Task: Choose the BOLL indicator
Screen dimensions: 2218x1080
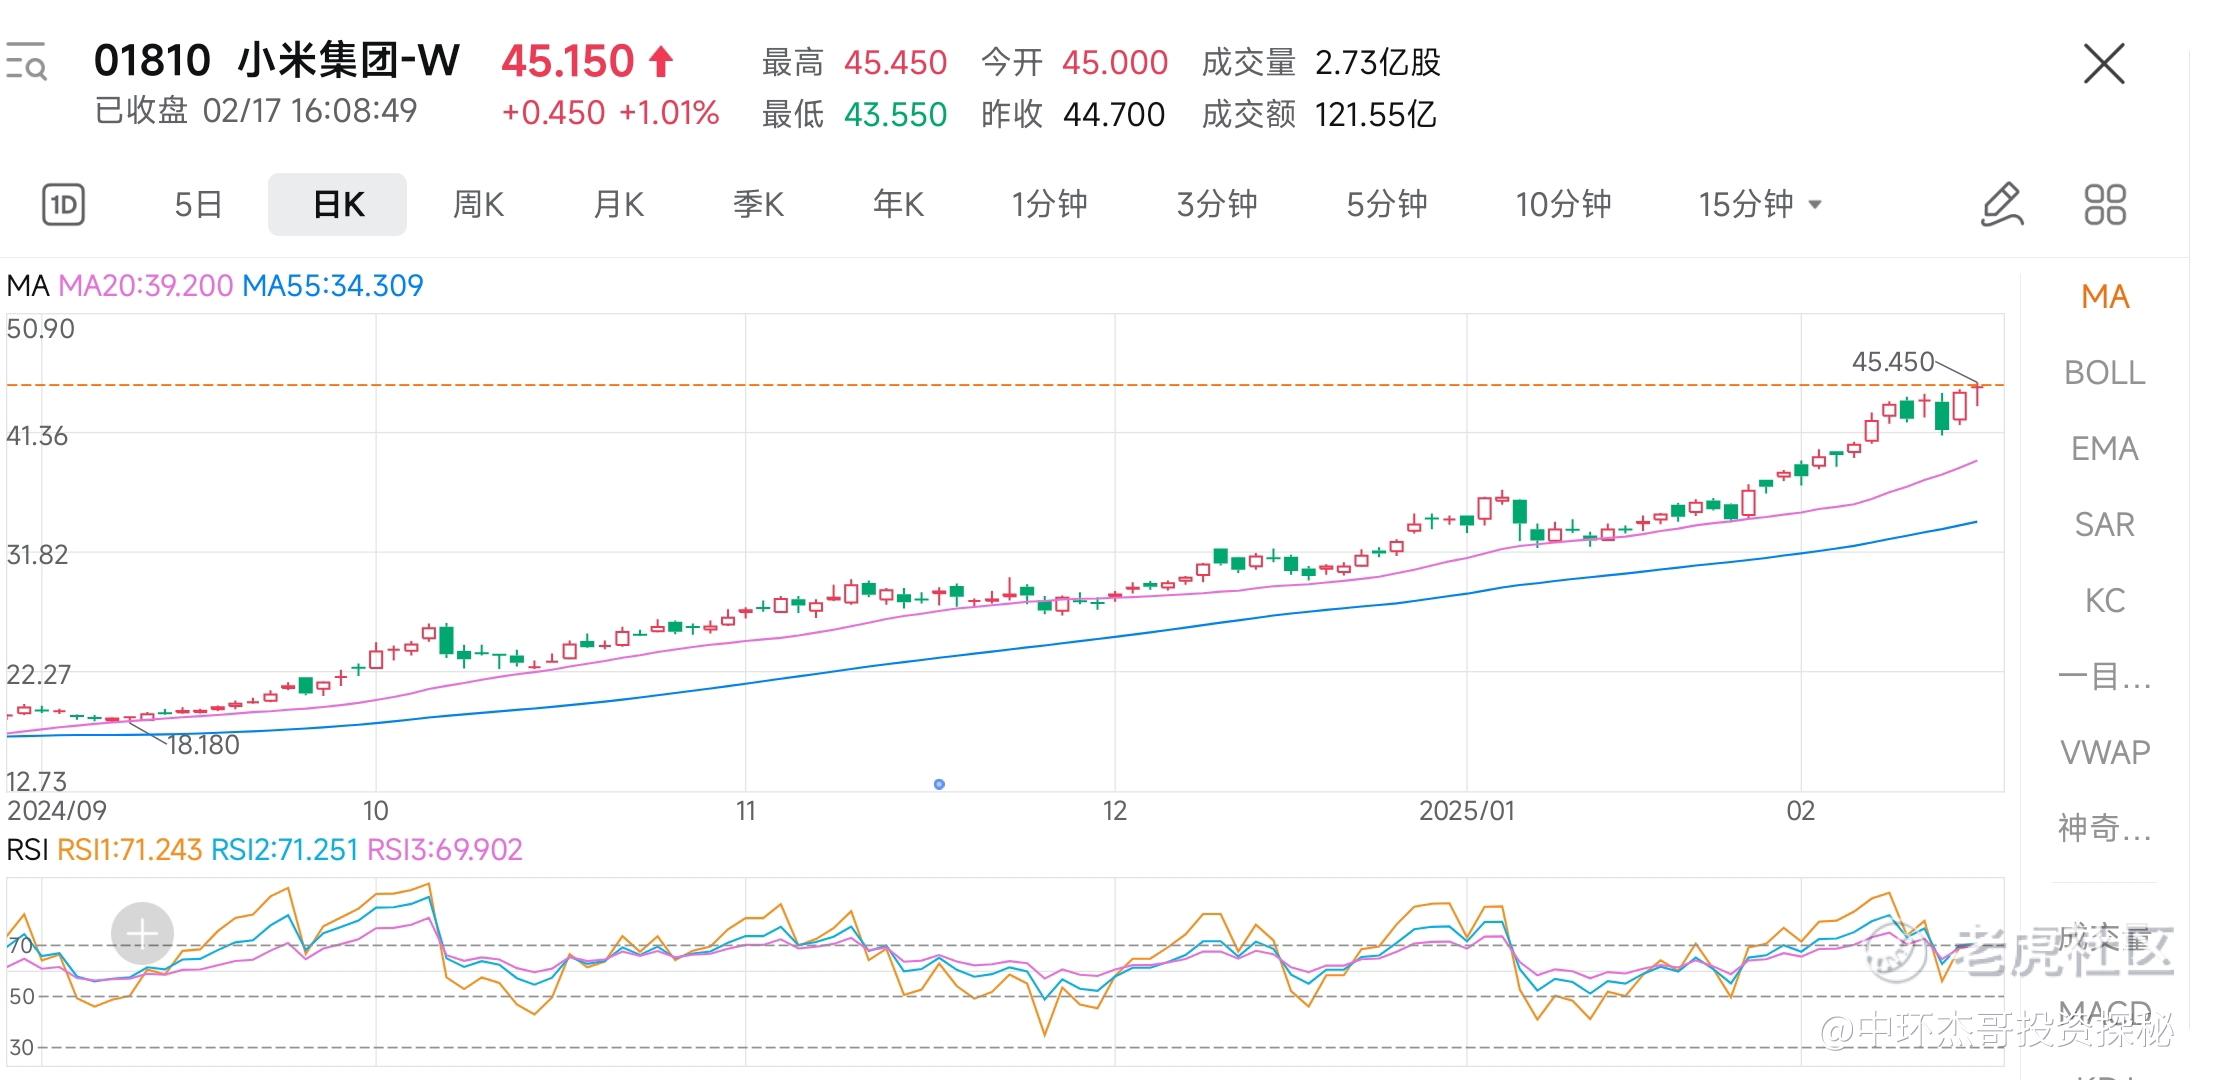Action: (2105, 373)
